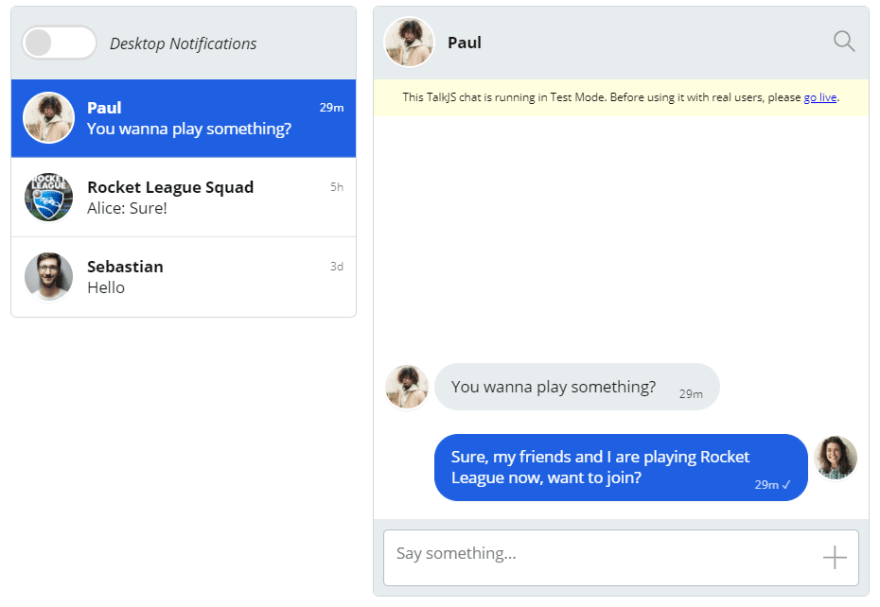Click your own avatar next to the sent message
Image resolution: width=880 pixels, height=607 pixels.
(x=836, y=458)
